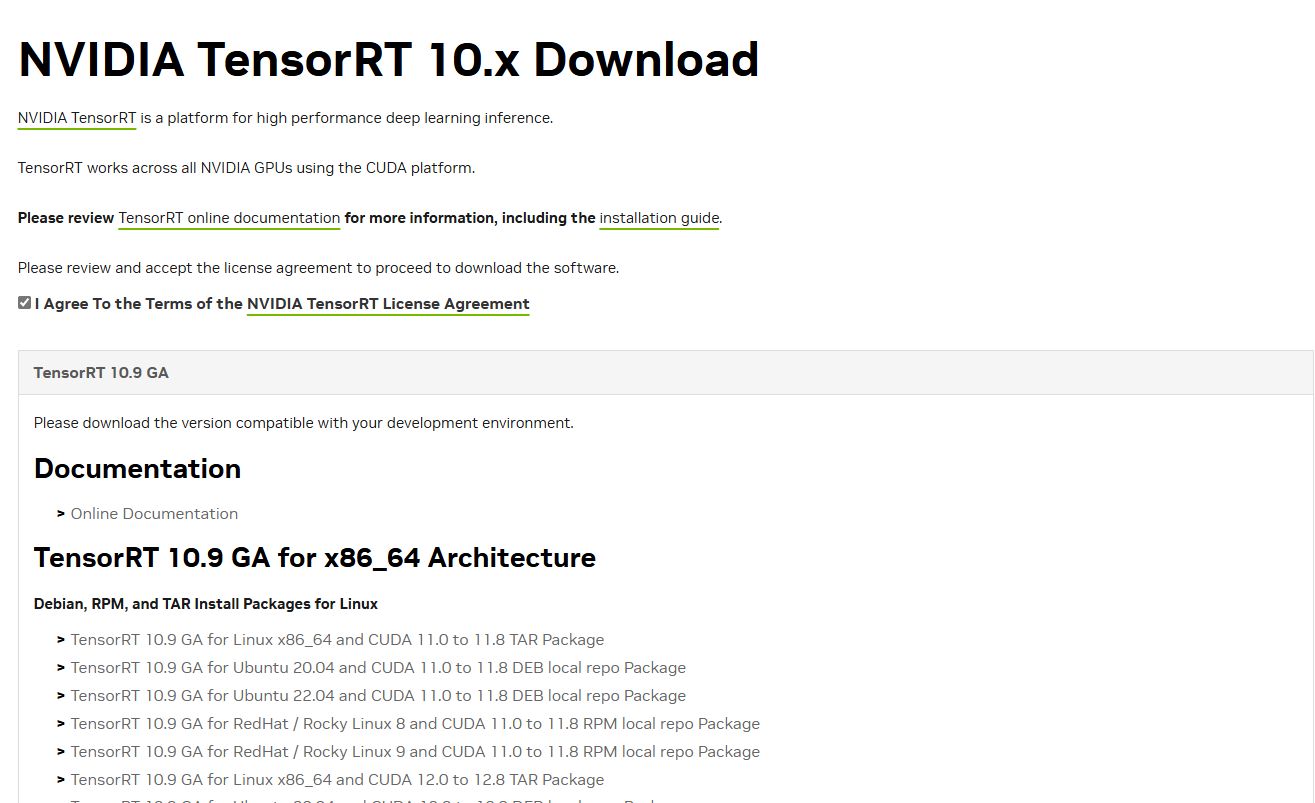The image size is (1315, 803).
Task: Download Linux x86_64 CUDA 11.0 to 11.8 TAR Package
Action: click(337, 640)
